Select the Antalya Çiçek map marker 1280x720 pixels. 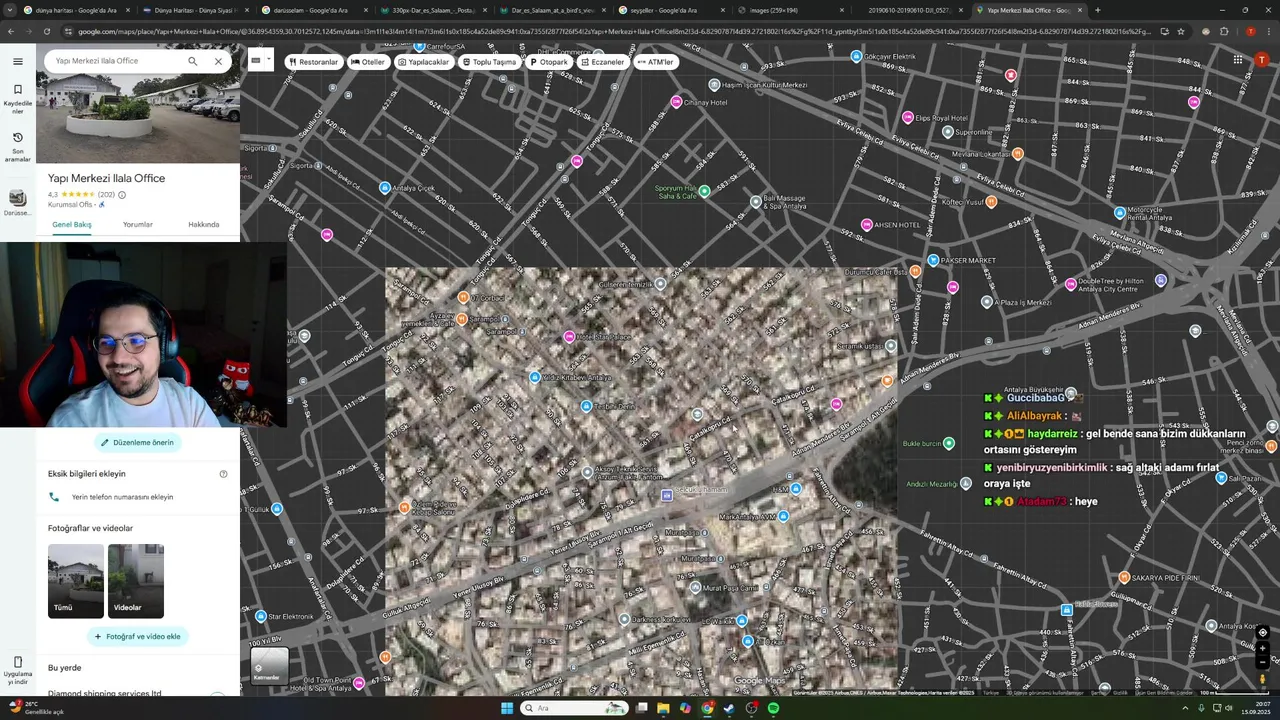pyautogui.click(x=385, y=188)
